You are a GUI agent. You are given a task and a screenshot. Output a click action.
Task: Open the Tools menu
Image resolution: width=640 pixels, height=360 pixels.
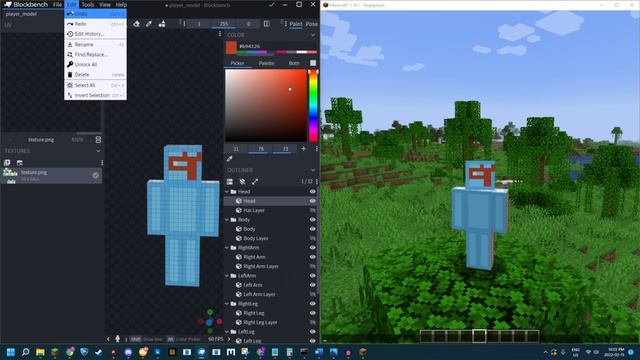[88, 4]
